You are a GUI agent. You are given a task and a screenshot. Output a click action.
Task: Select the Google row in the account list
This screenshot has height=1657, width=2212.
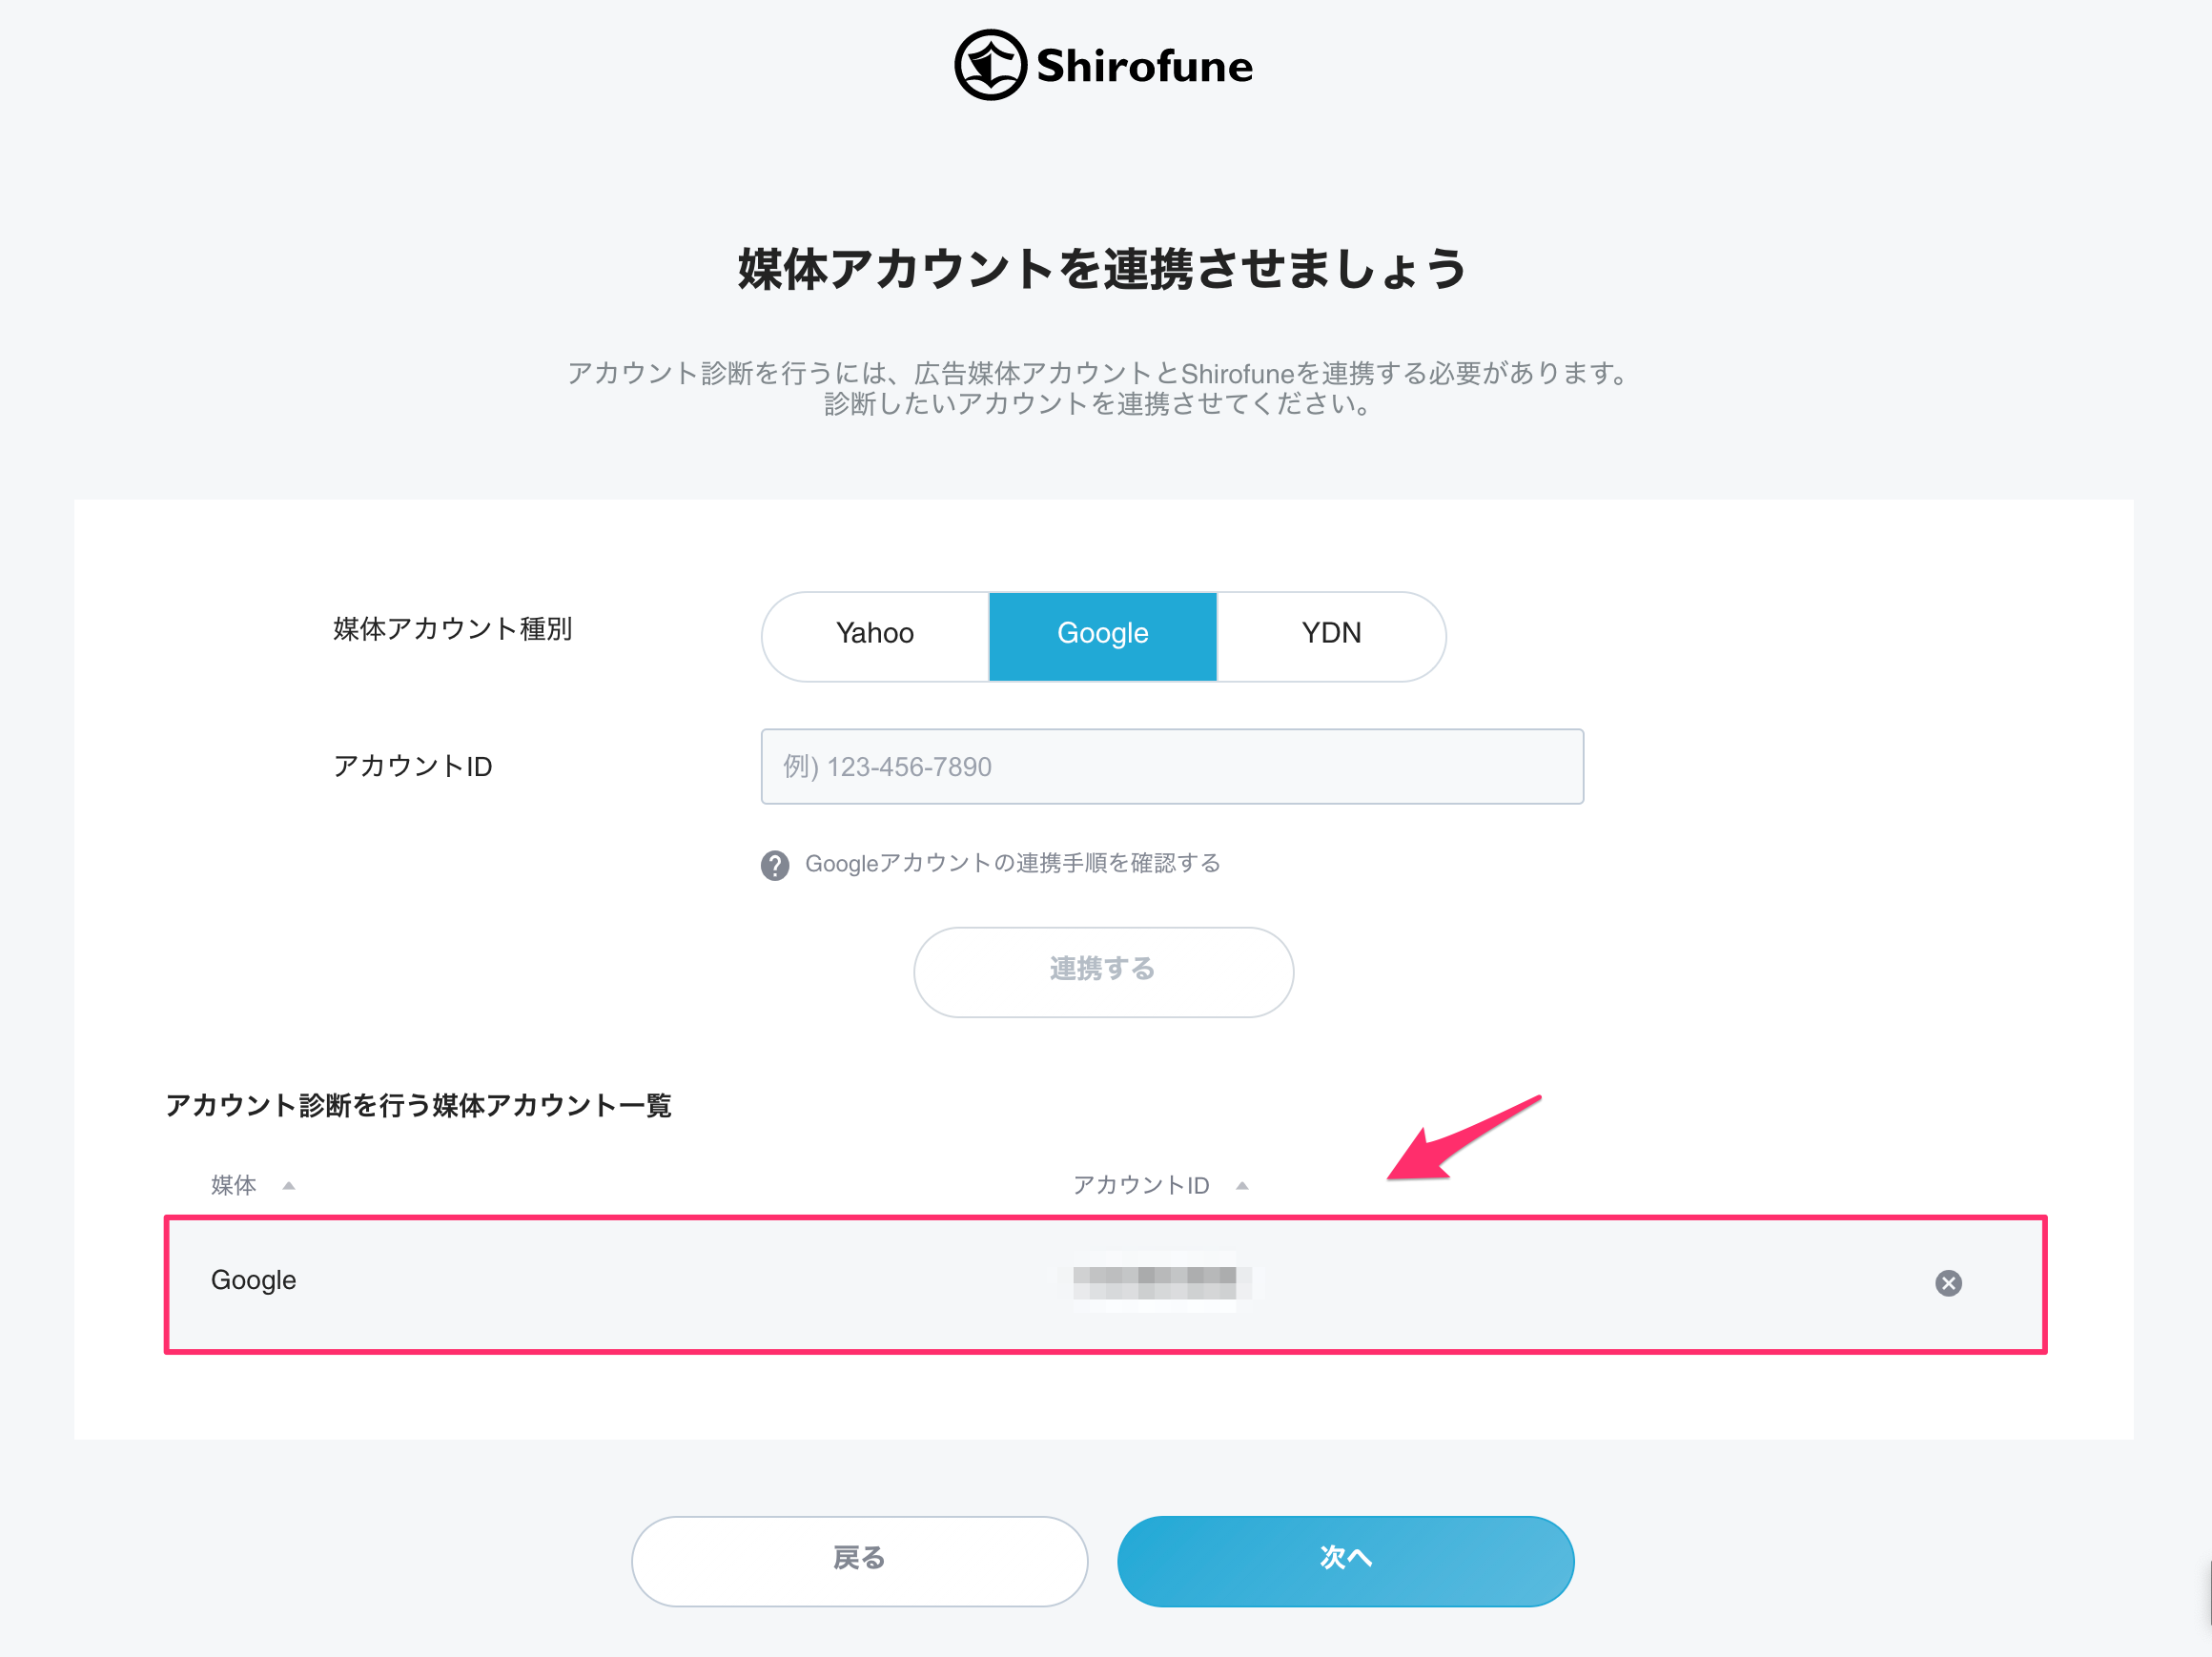[x=1105, y=1284]
